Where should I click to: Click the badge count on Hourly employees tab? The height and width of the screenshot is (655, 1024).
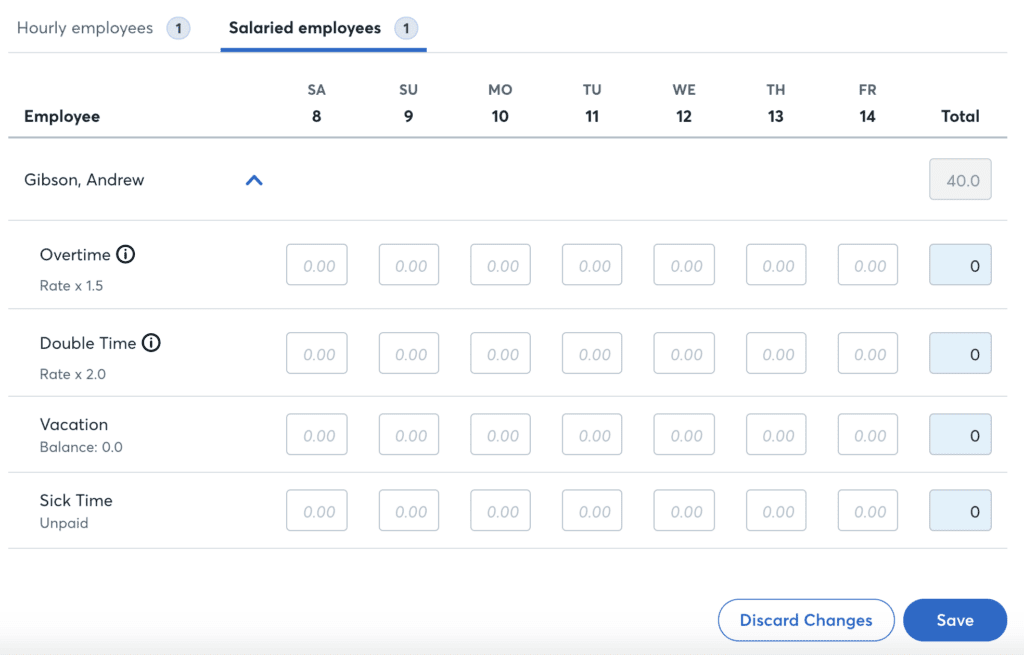pyautogui.click(x=178, y=28)
